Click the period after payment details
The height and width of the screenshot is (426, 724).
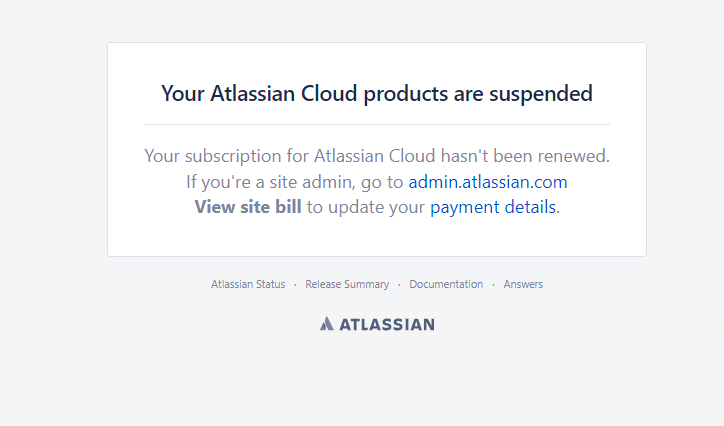[x=558, y=213]
